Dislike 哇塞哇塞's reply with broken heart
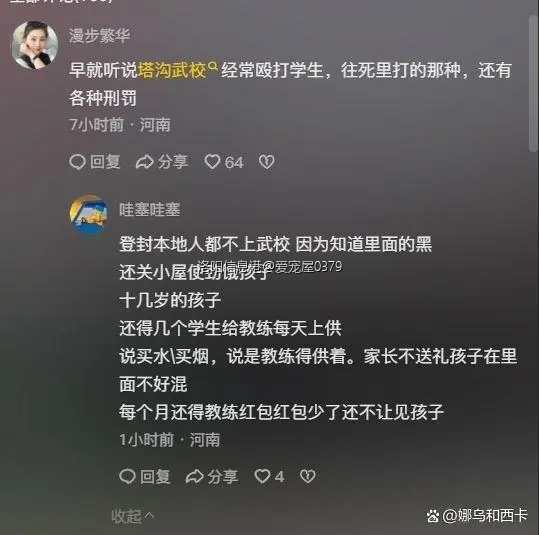539x535 pixels. coord(308,477)
